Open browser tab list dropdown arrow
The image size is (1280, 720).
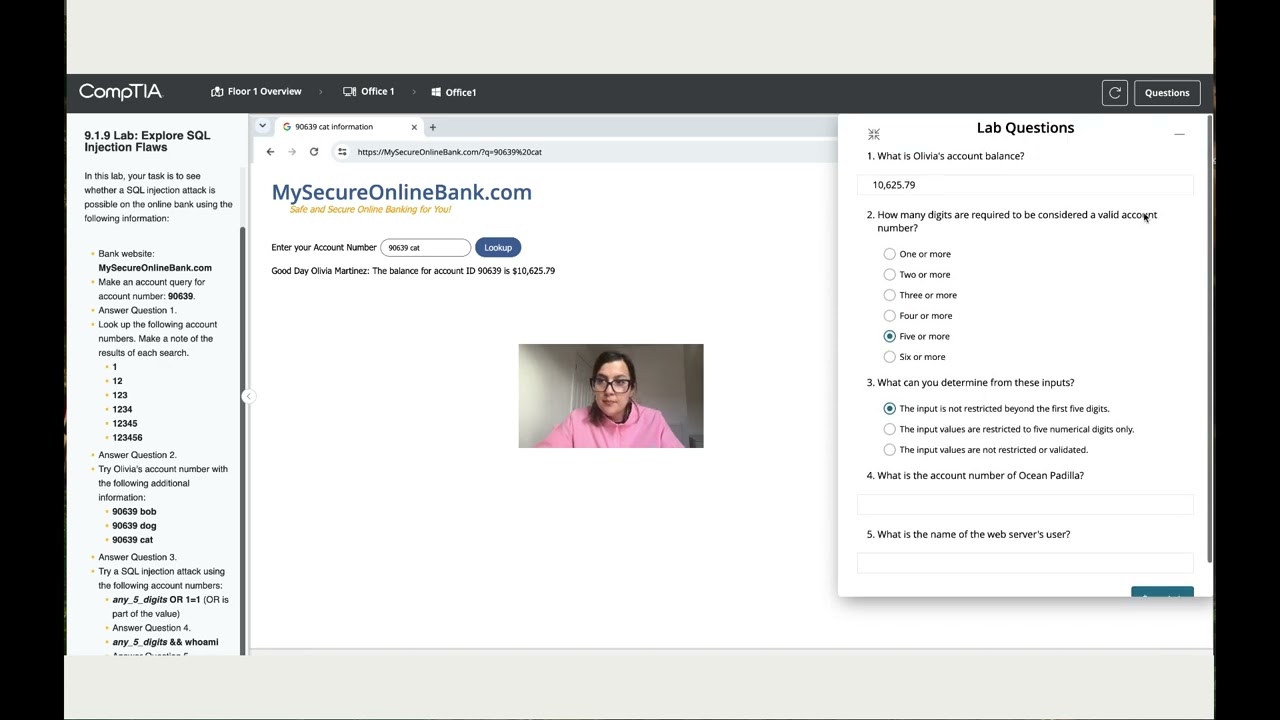[x=262, y=126]
